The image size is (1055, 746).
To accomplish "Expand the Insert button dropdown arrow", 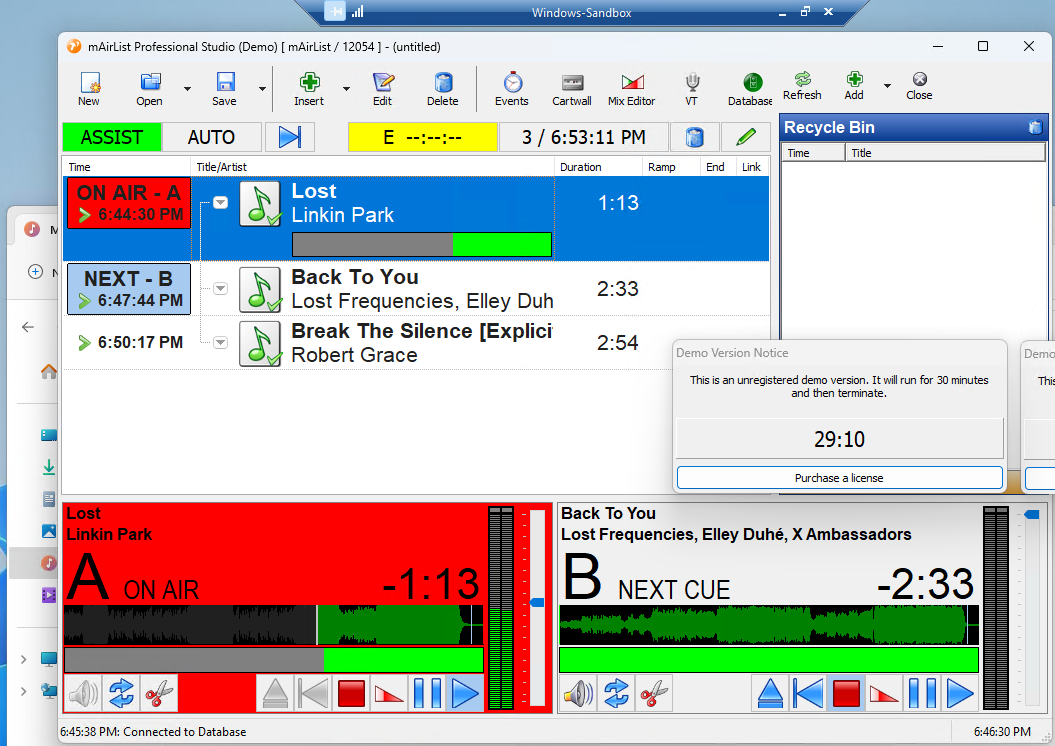I will click(347, 89).
